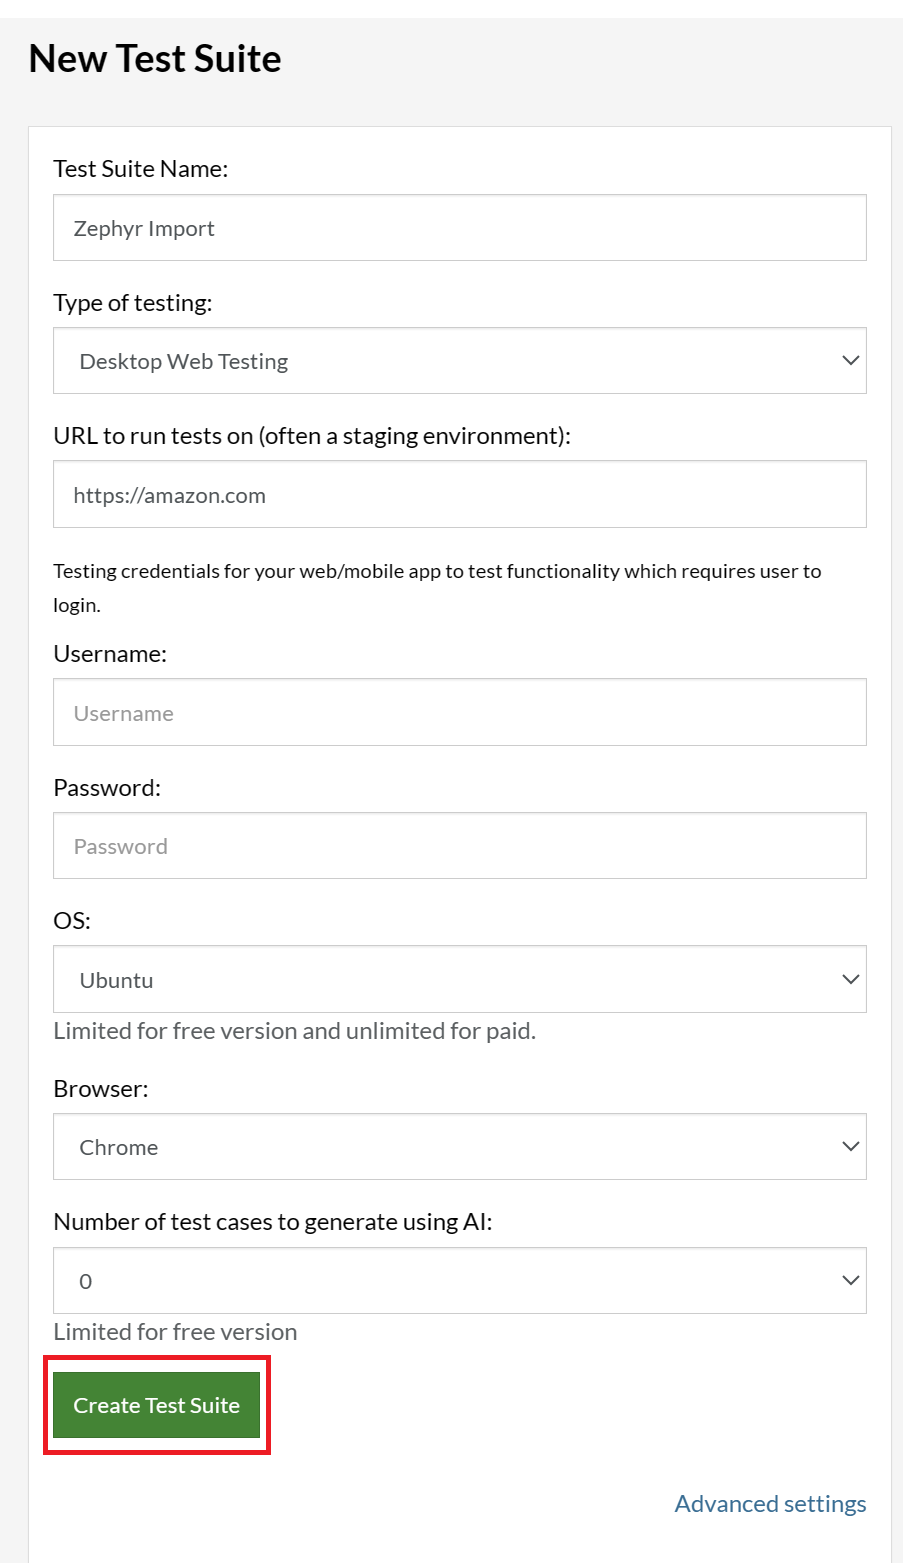Click the URL field containing https://amazon.com
Image resolution: width=903 pixels, height=1563 pixels.
(459, 495)
